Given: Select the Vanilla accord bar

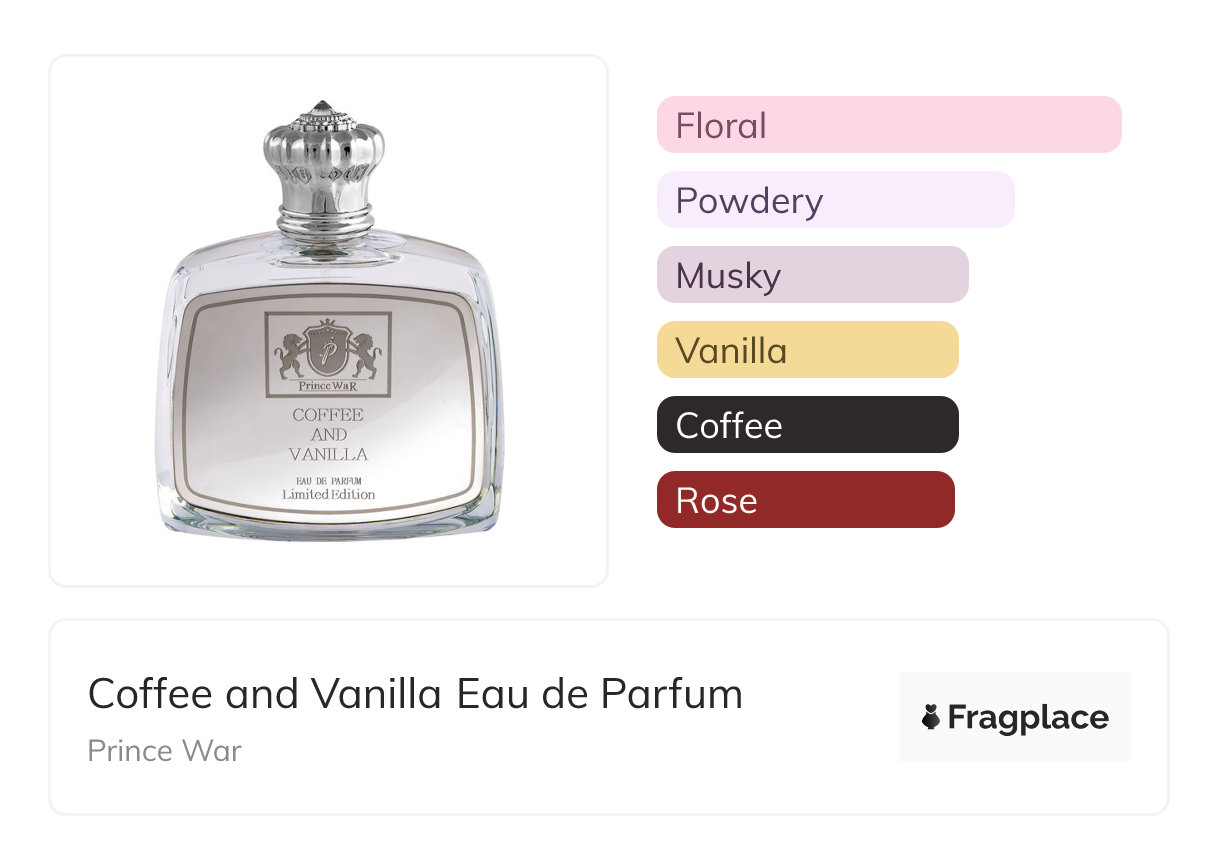Looking at the screenshot, I should coord(808,350).
